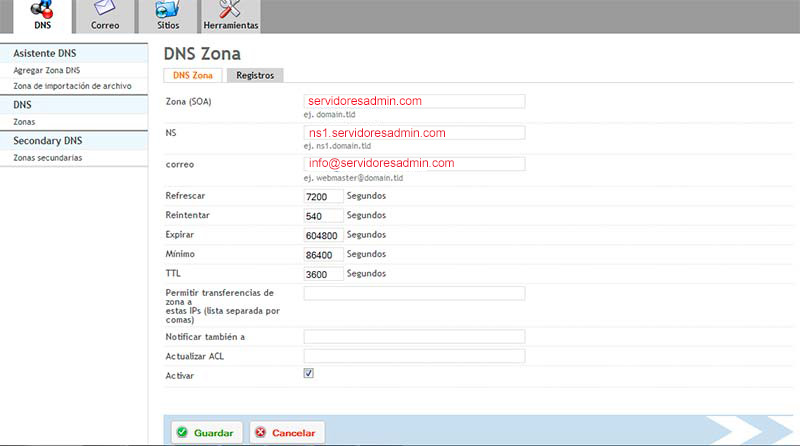Open Zona de importación de archivo

(72, 86)
